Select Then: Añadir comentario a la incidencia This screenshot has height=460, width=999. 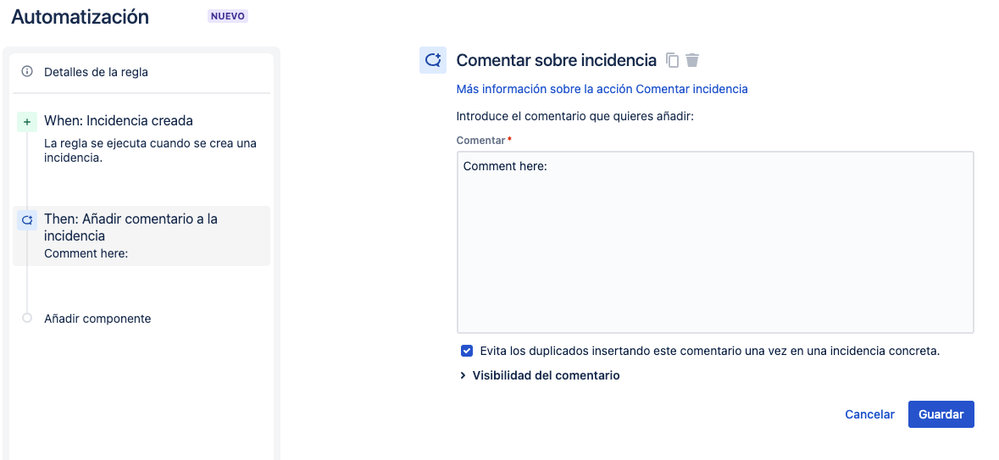(x=141, y=236)
